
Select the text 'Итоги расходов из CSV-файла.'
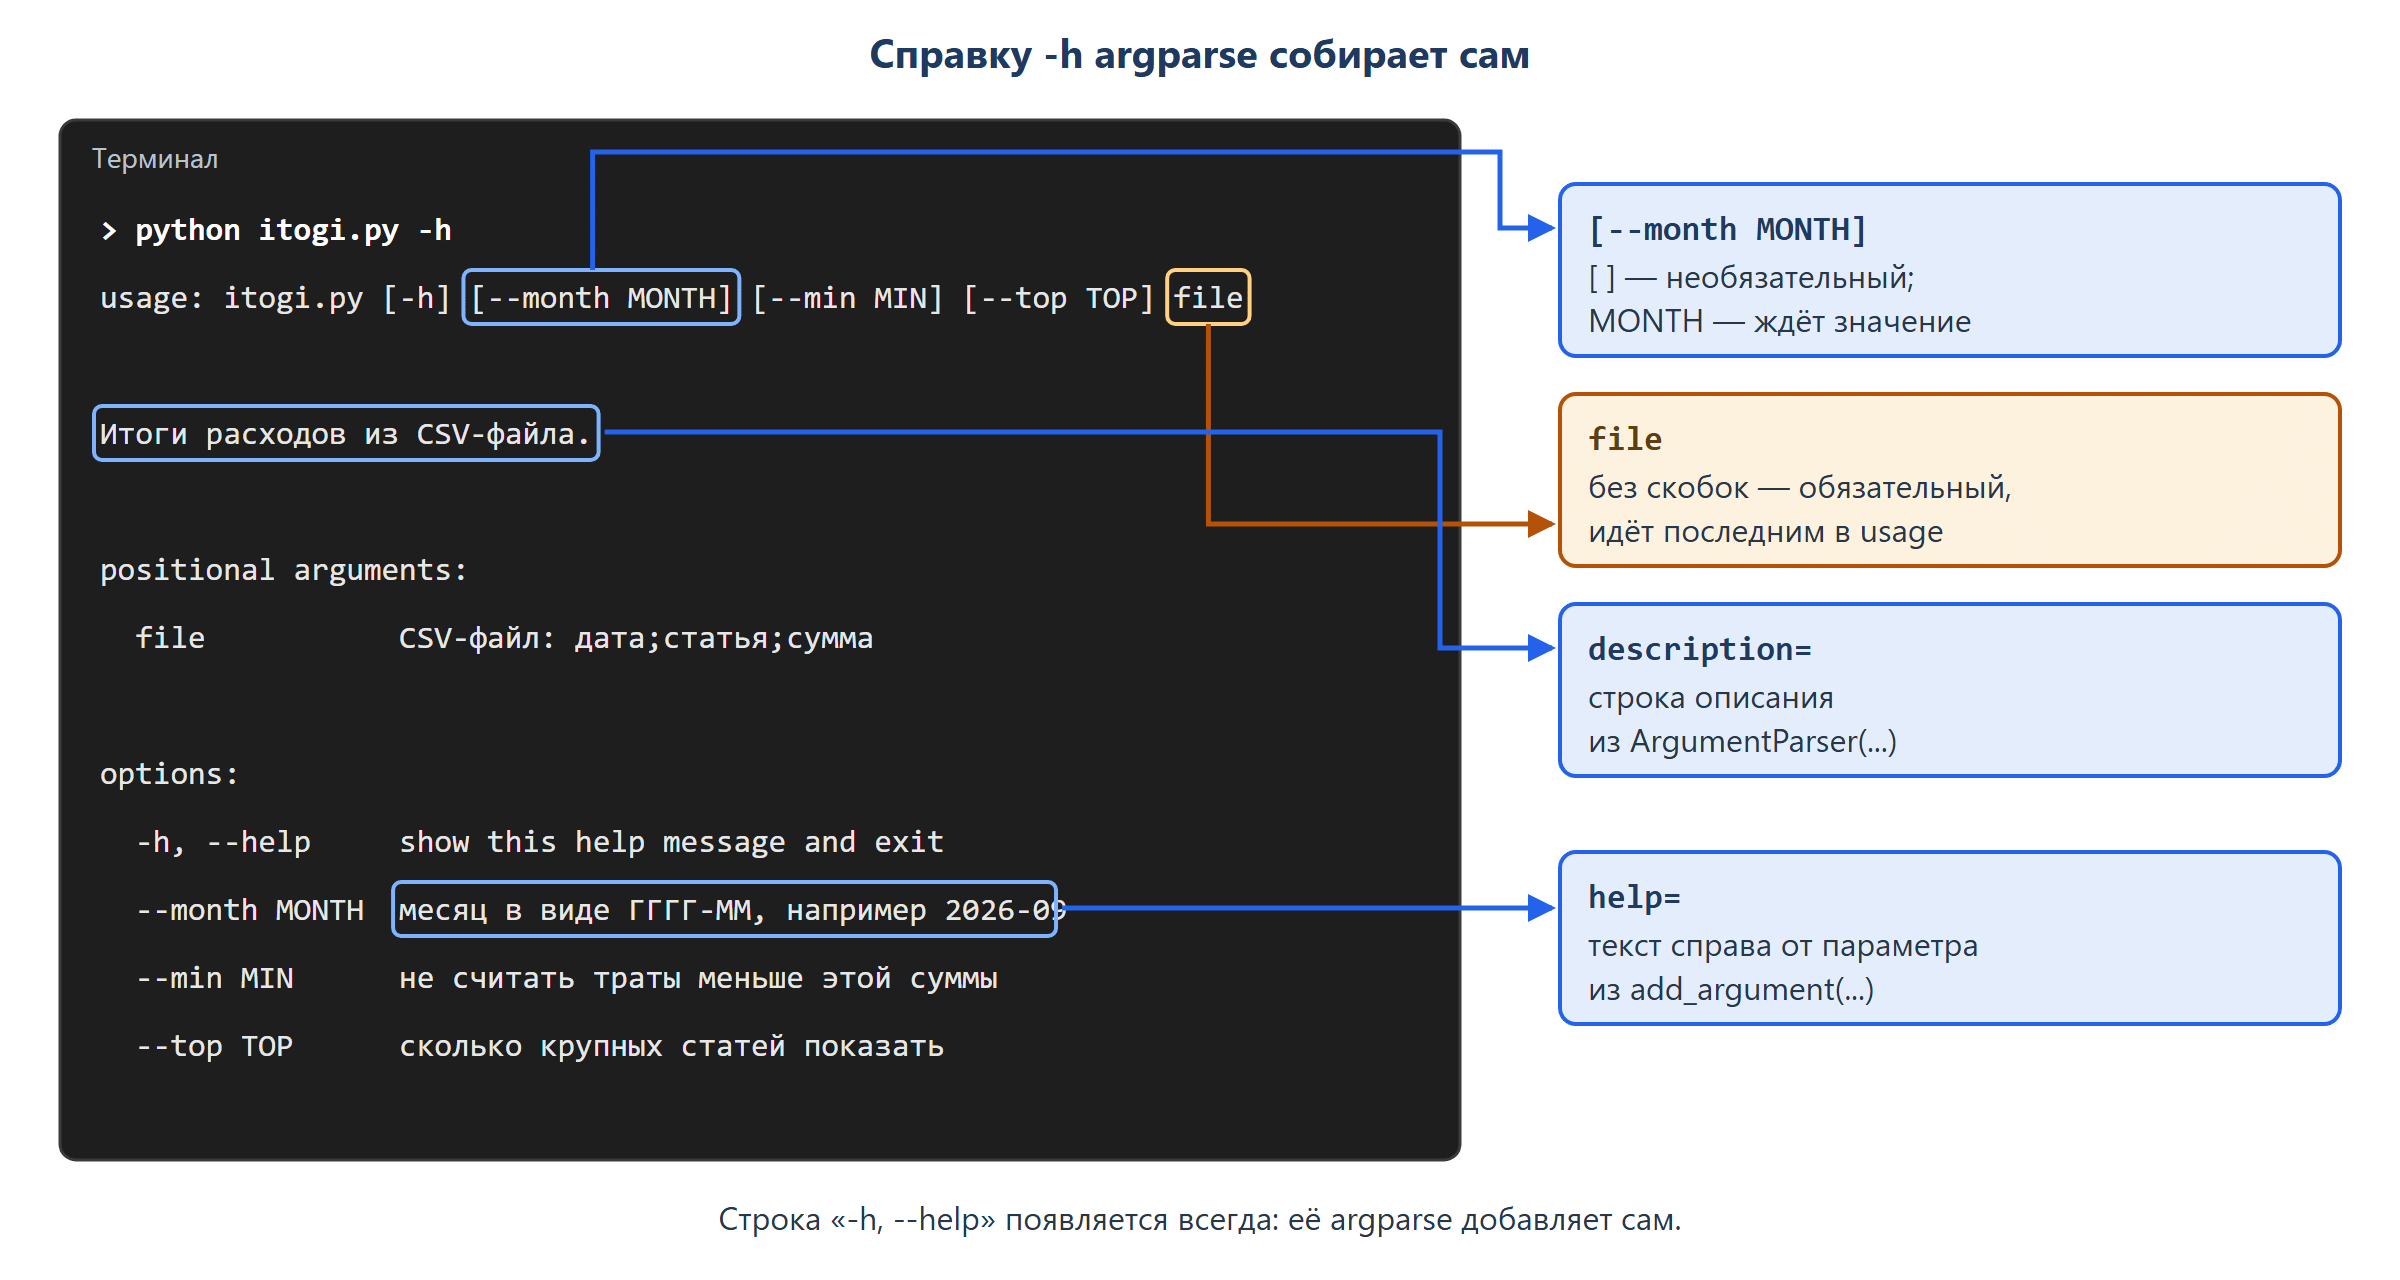click(x=346, y=434)
